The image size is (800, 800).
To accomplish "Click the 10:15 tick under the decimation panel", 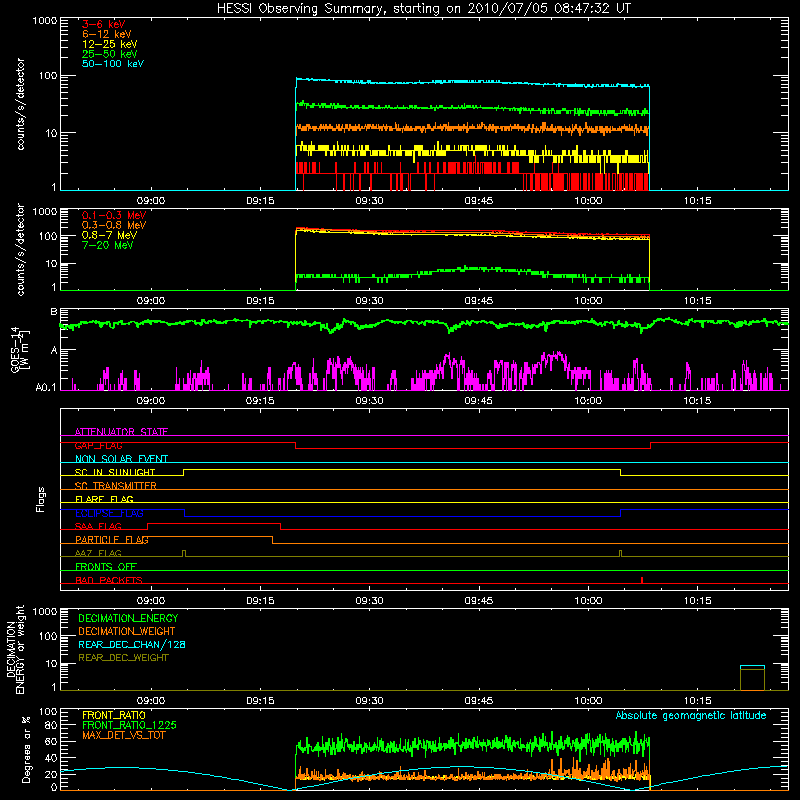I will coord(697,701).
